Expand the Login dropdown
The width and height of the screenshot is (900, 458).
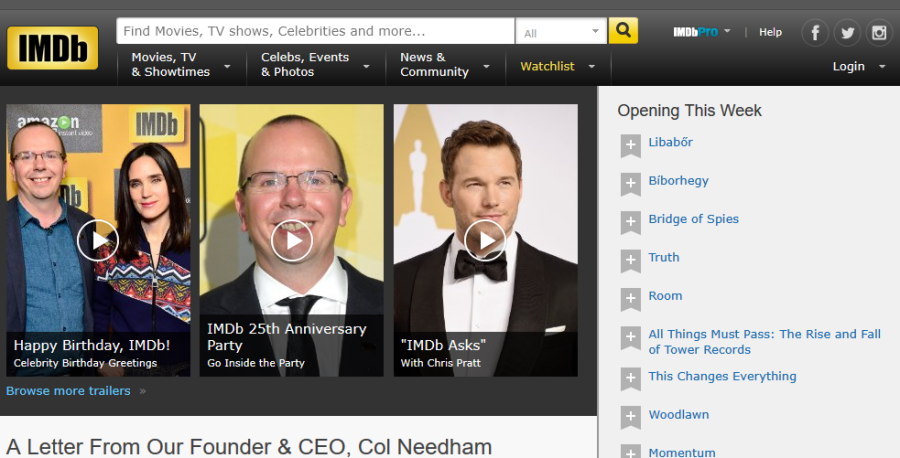point(858,67)
